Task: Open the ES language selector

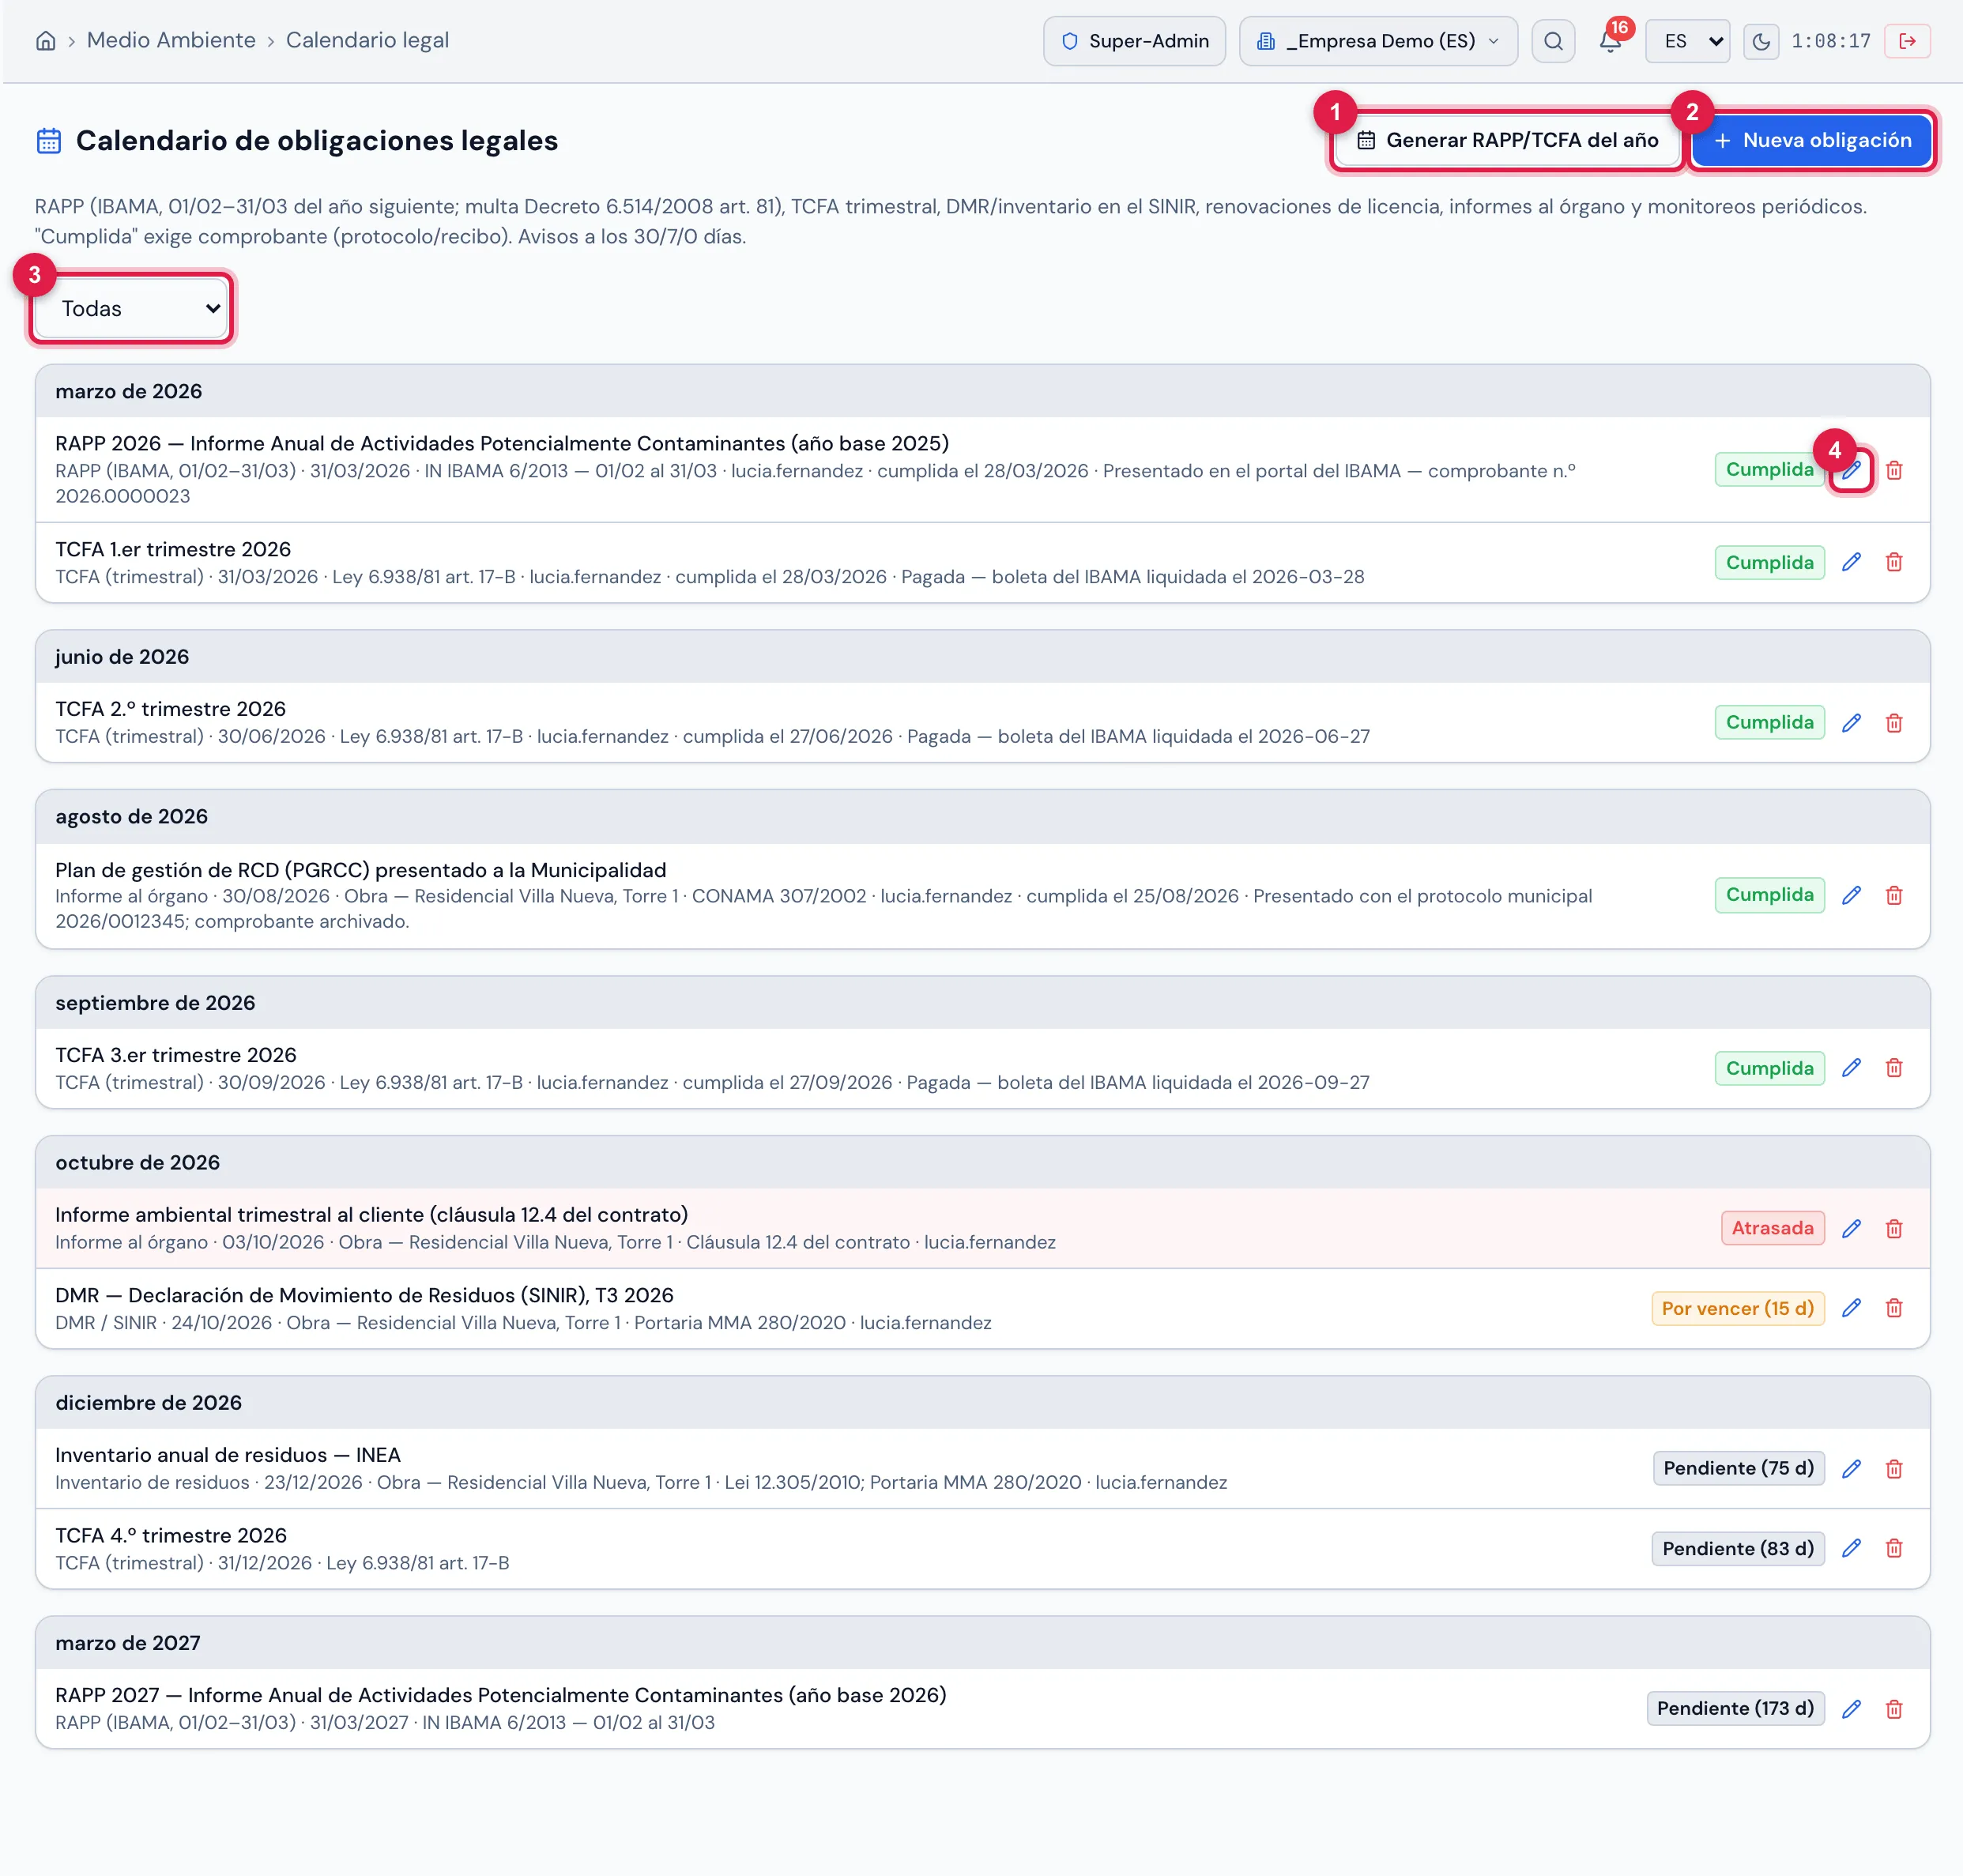Action: click(x=1687, y=41)
